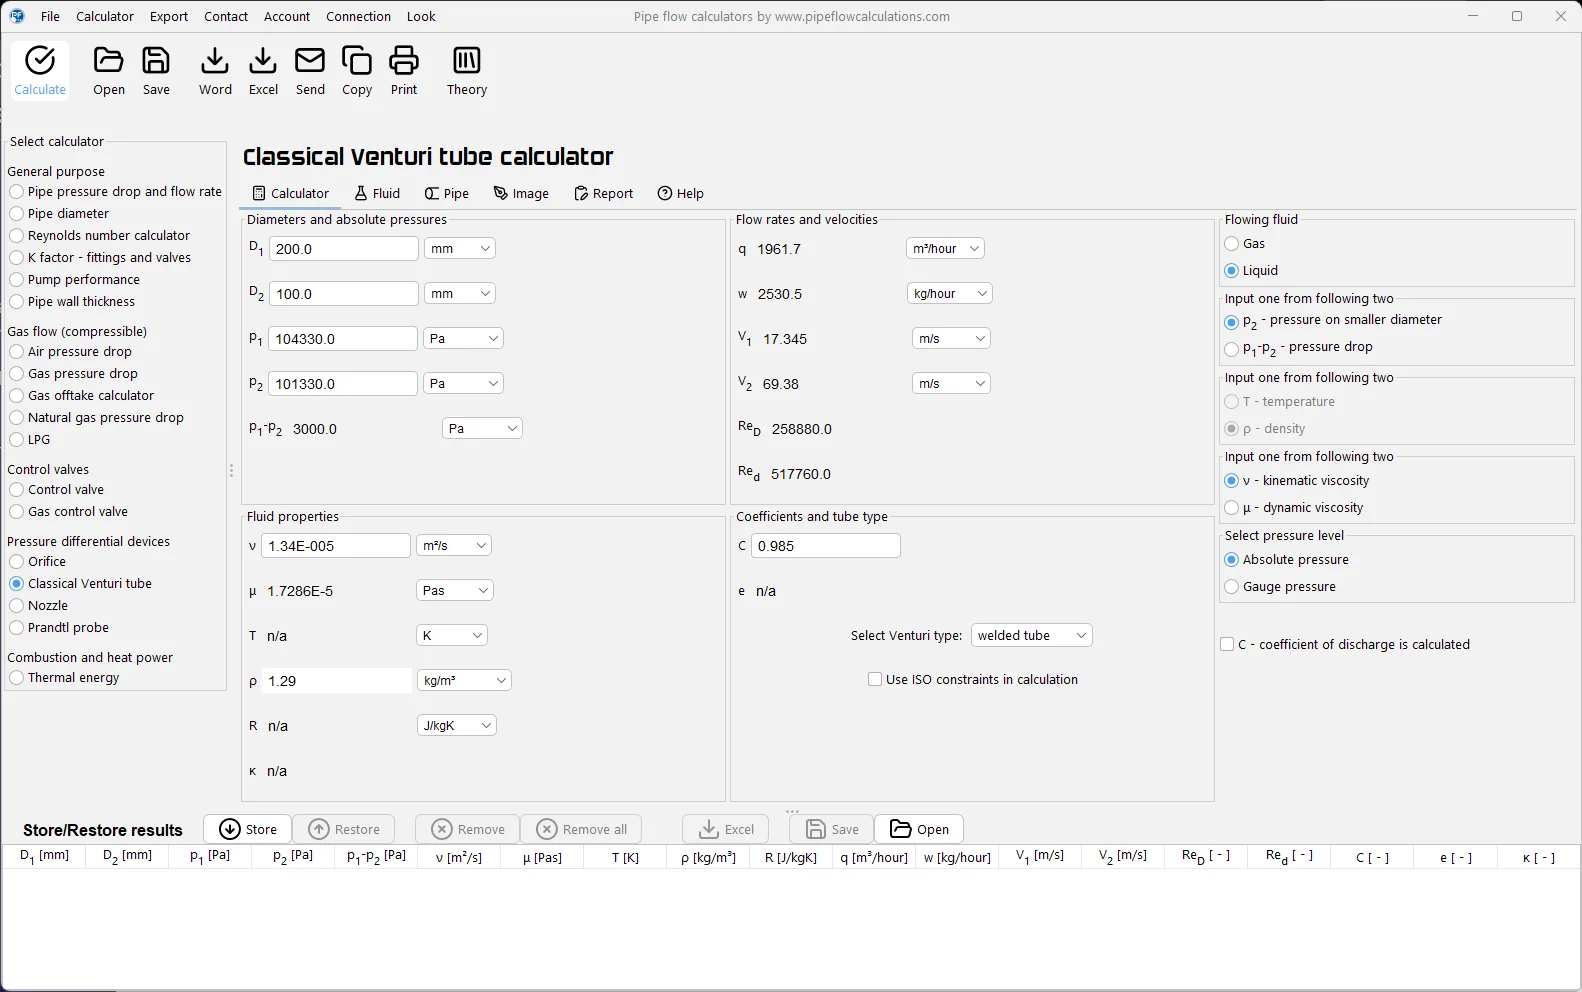Open the File menu
Image resolution: width=1582 pixels, height=992 pixels.
coord(50,16)
